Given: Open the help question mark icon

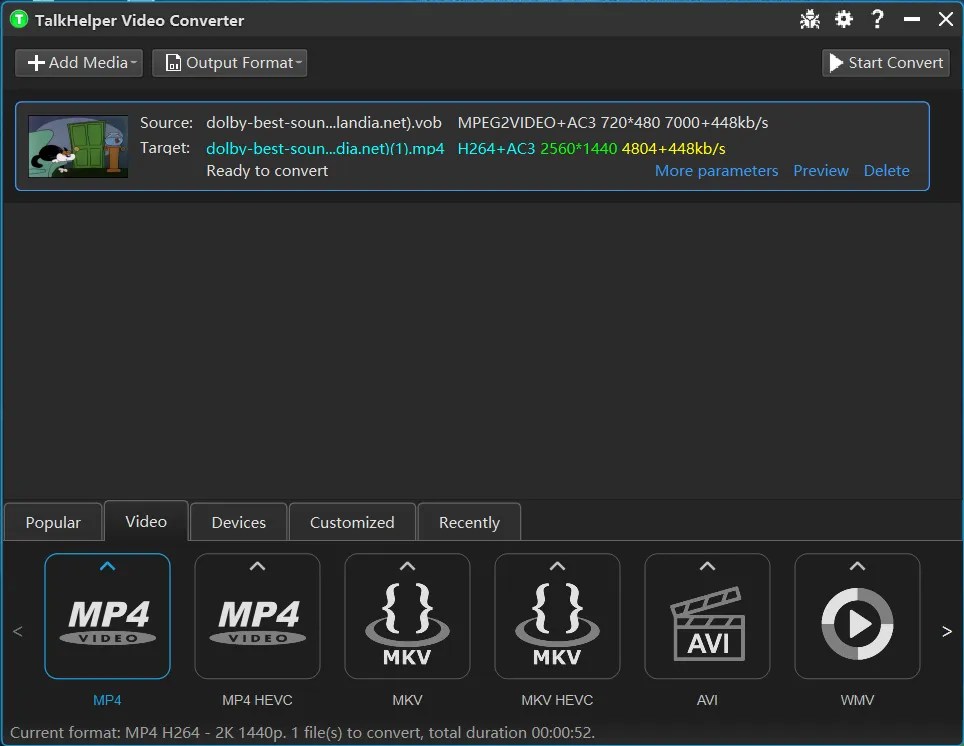Looking at the screenshot, I should (x=877, y=19).
